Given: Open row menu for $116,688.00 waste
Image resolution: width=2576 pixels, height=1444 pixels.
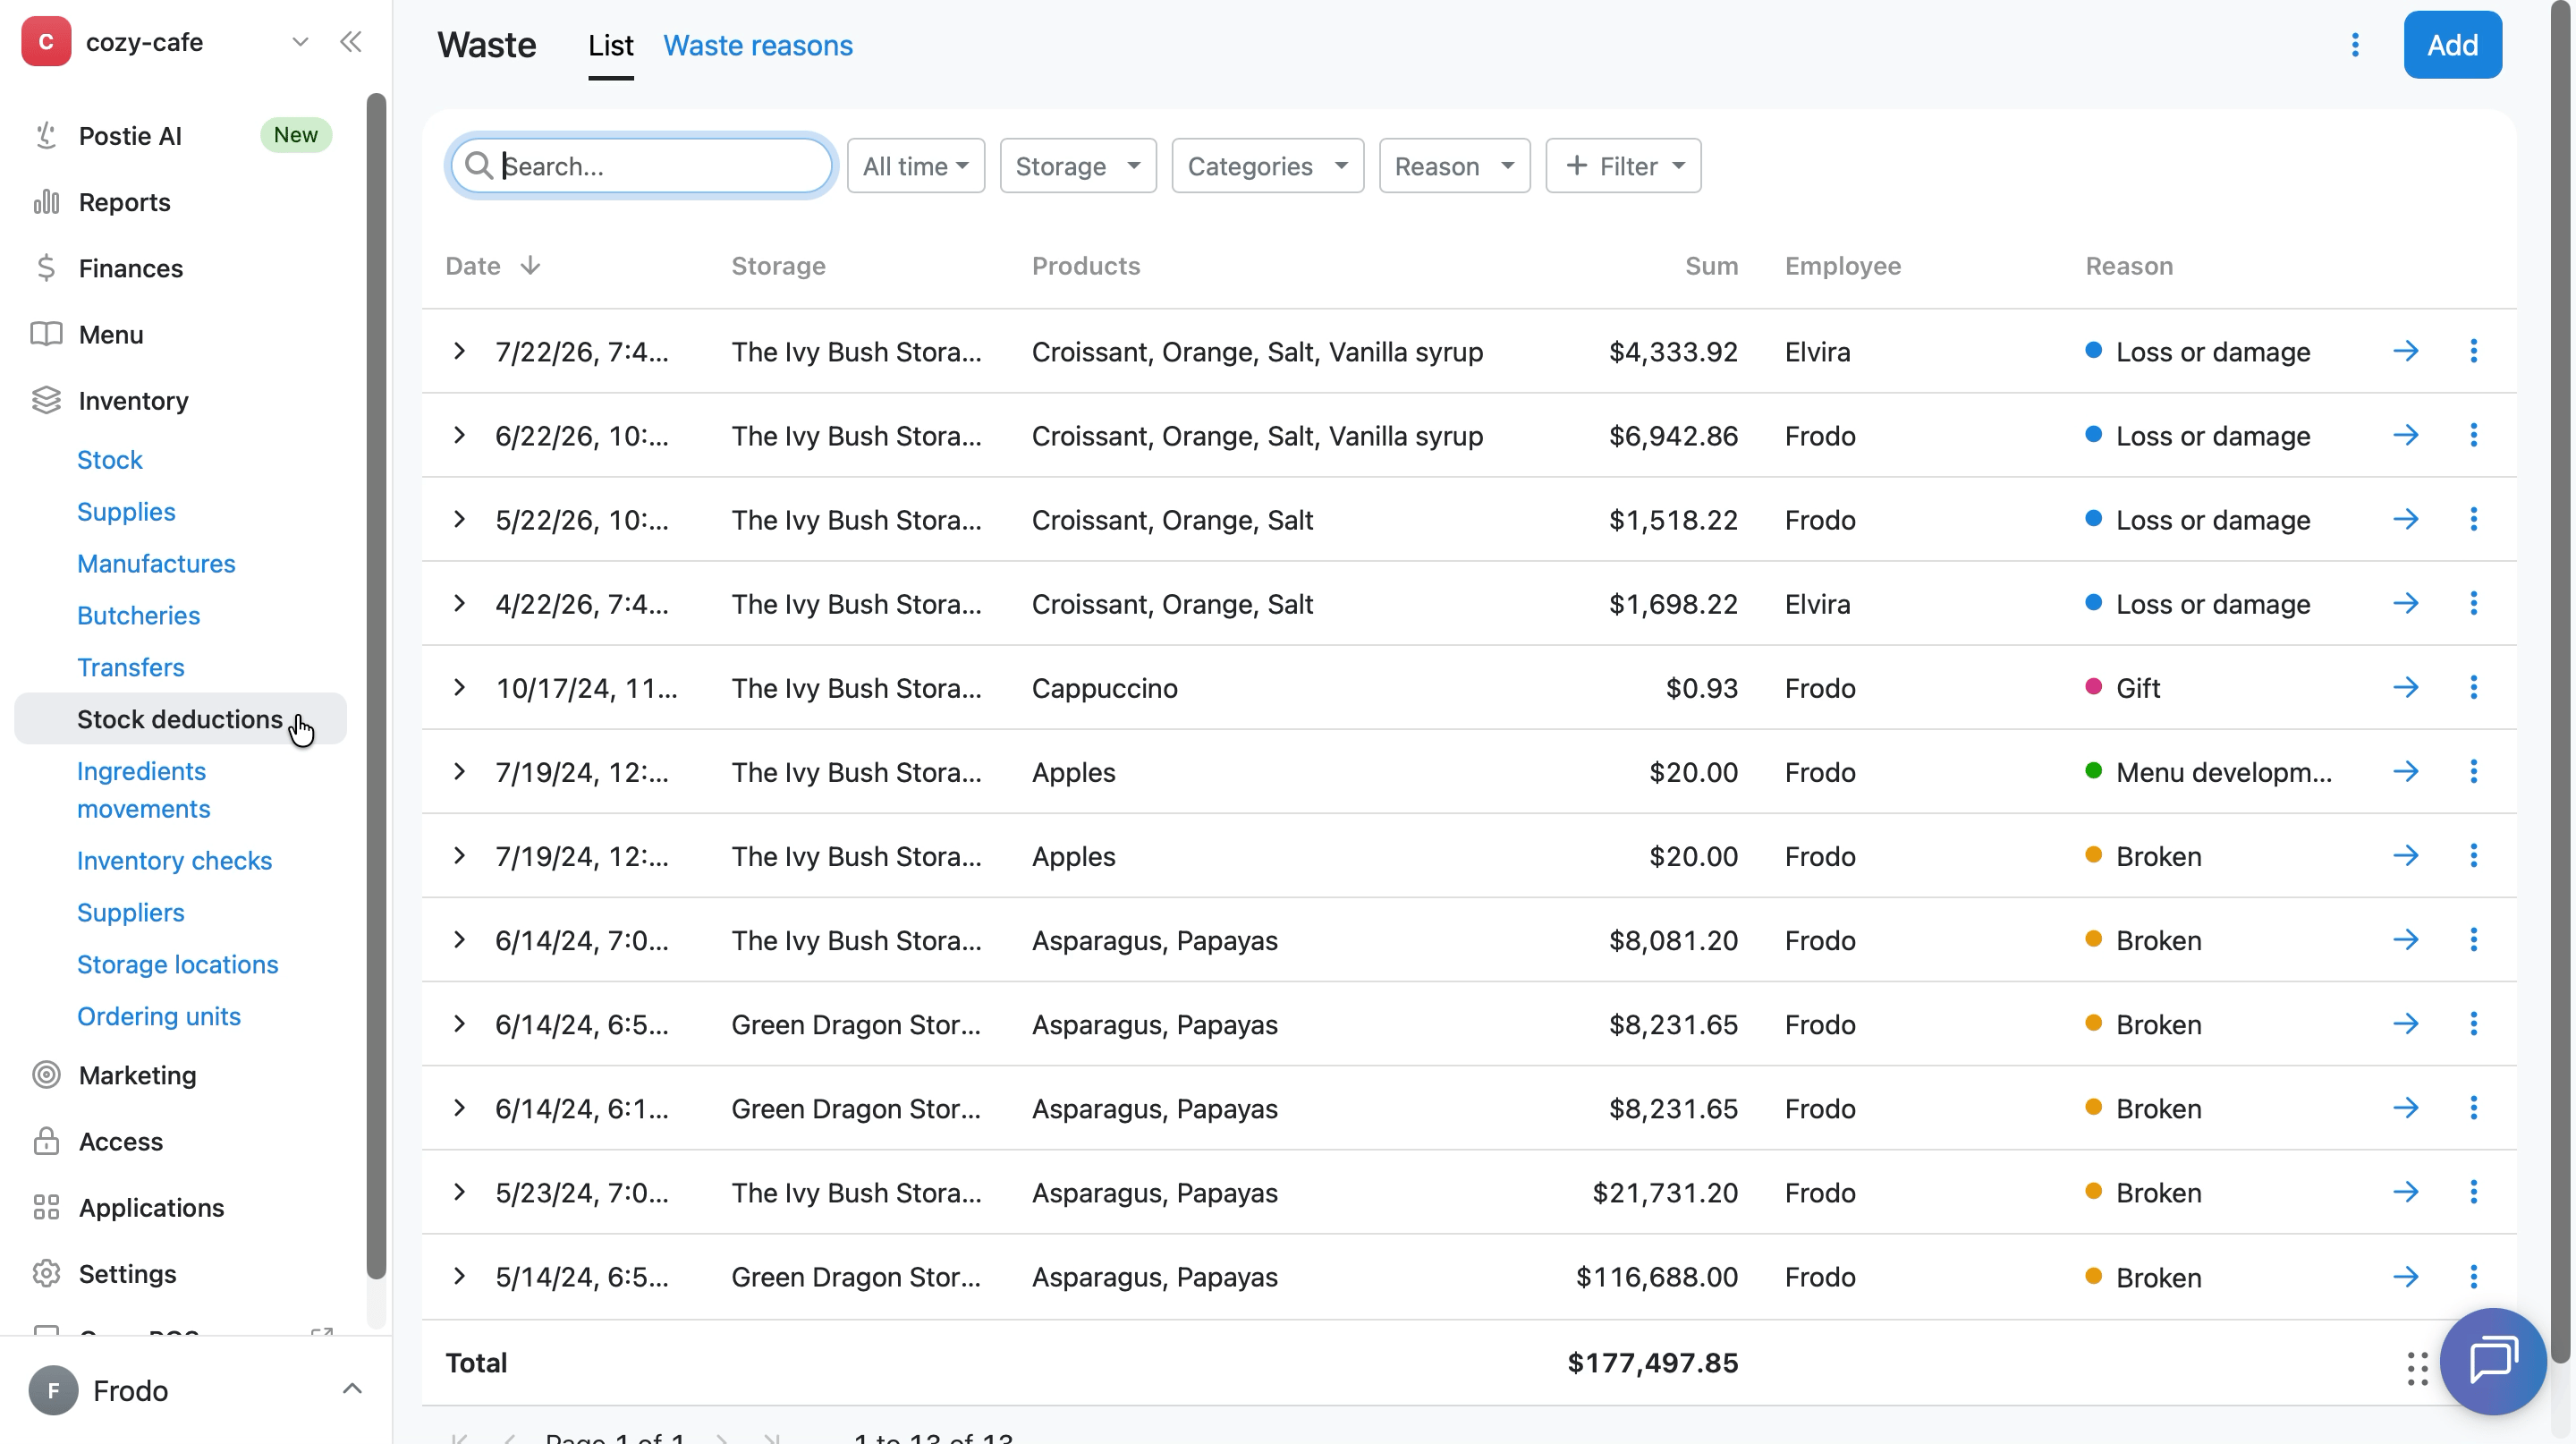Looking at the screenshot, I should click(2473, 1276).
